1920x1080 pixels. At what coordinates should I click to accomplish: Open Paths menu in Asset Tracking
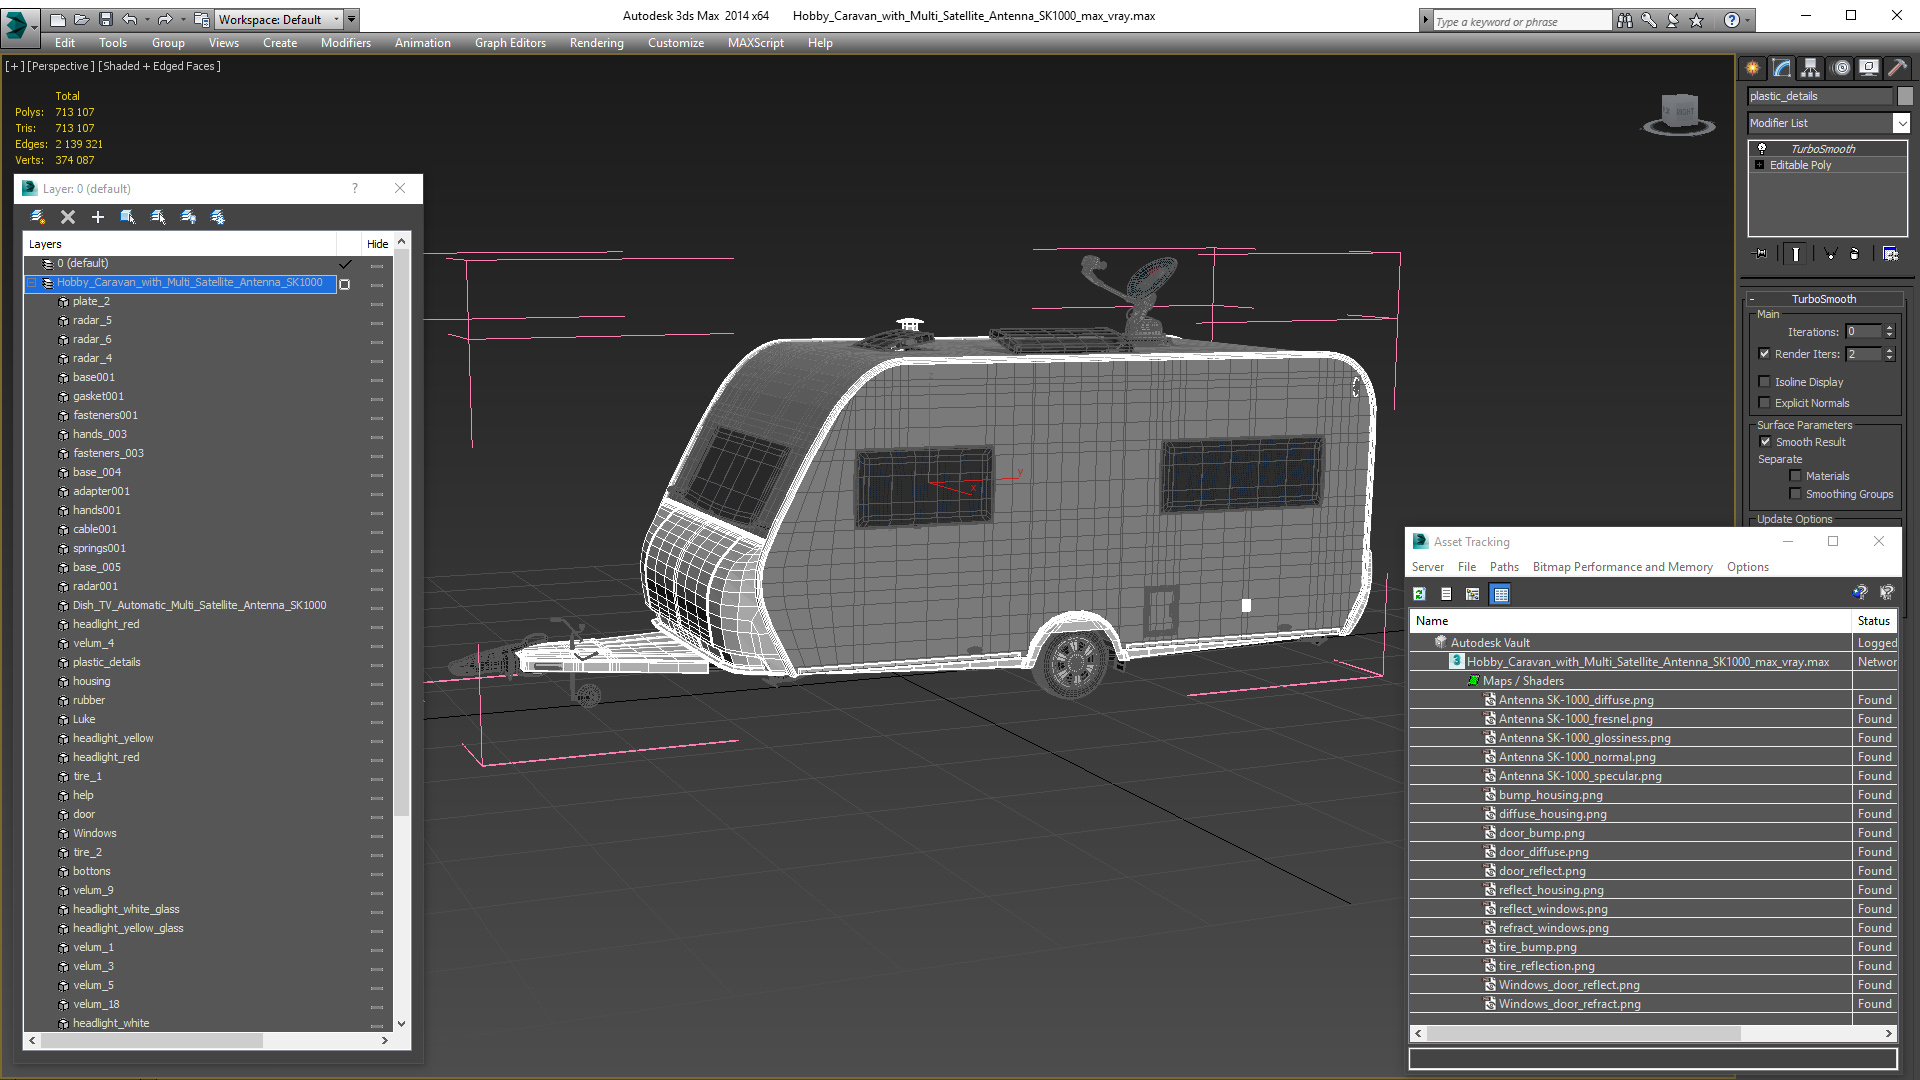point(1504,567)
